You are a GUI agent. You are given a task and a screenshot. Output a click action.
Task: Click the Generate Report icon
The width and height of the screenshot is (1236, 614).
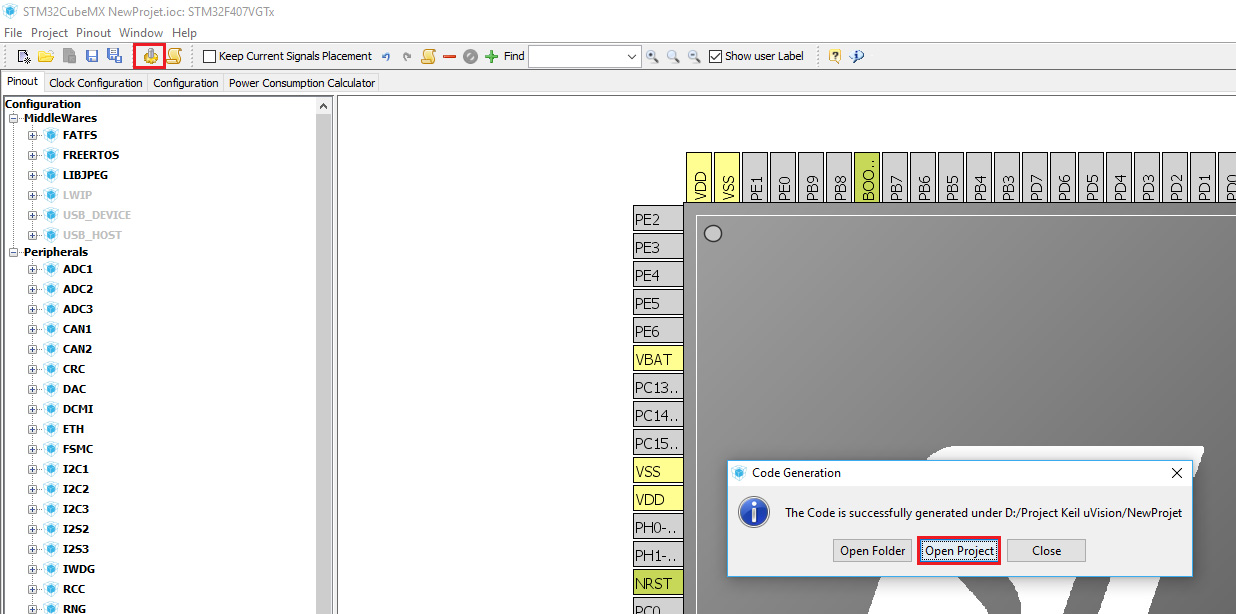tap(174, 56)
